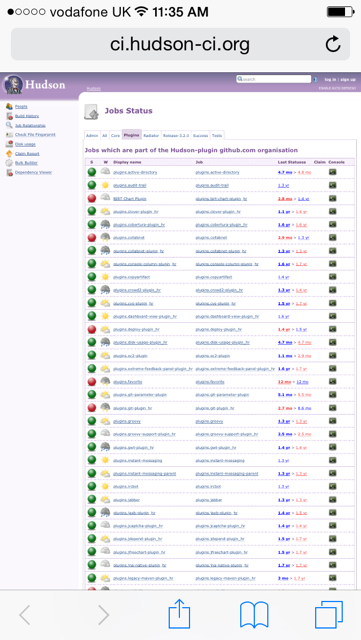Click the Hudson butler logo

click(x=13, y=85)
